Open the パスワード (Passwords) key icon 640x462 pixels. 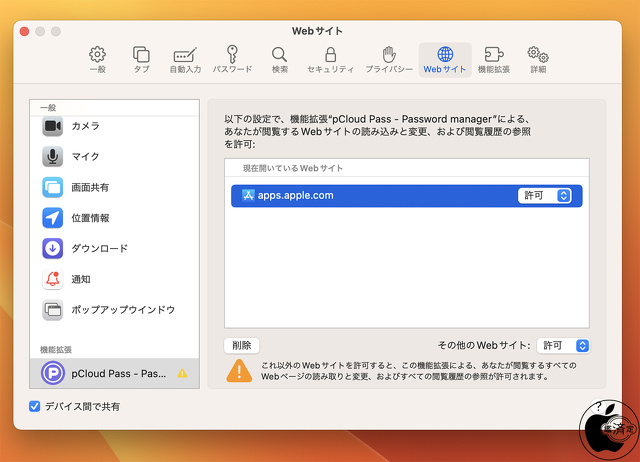[232, 60]
